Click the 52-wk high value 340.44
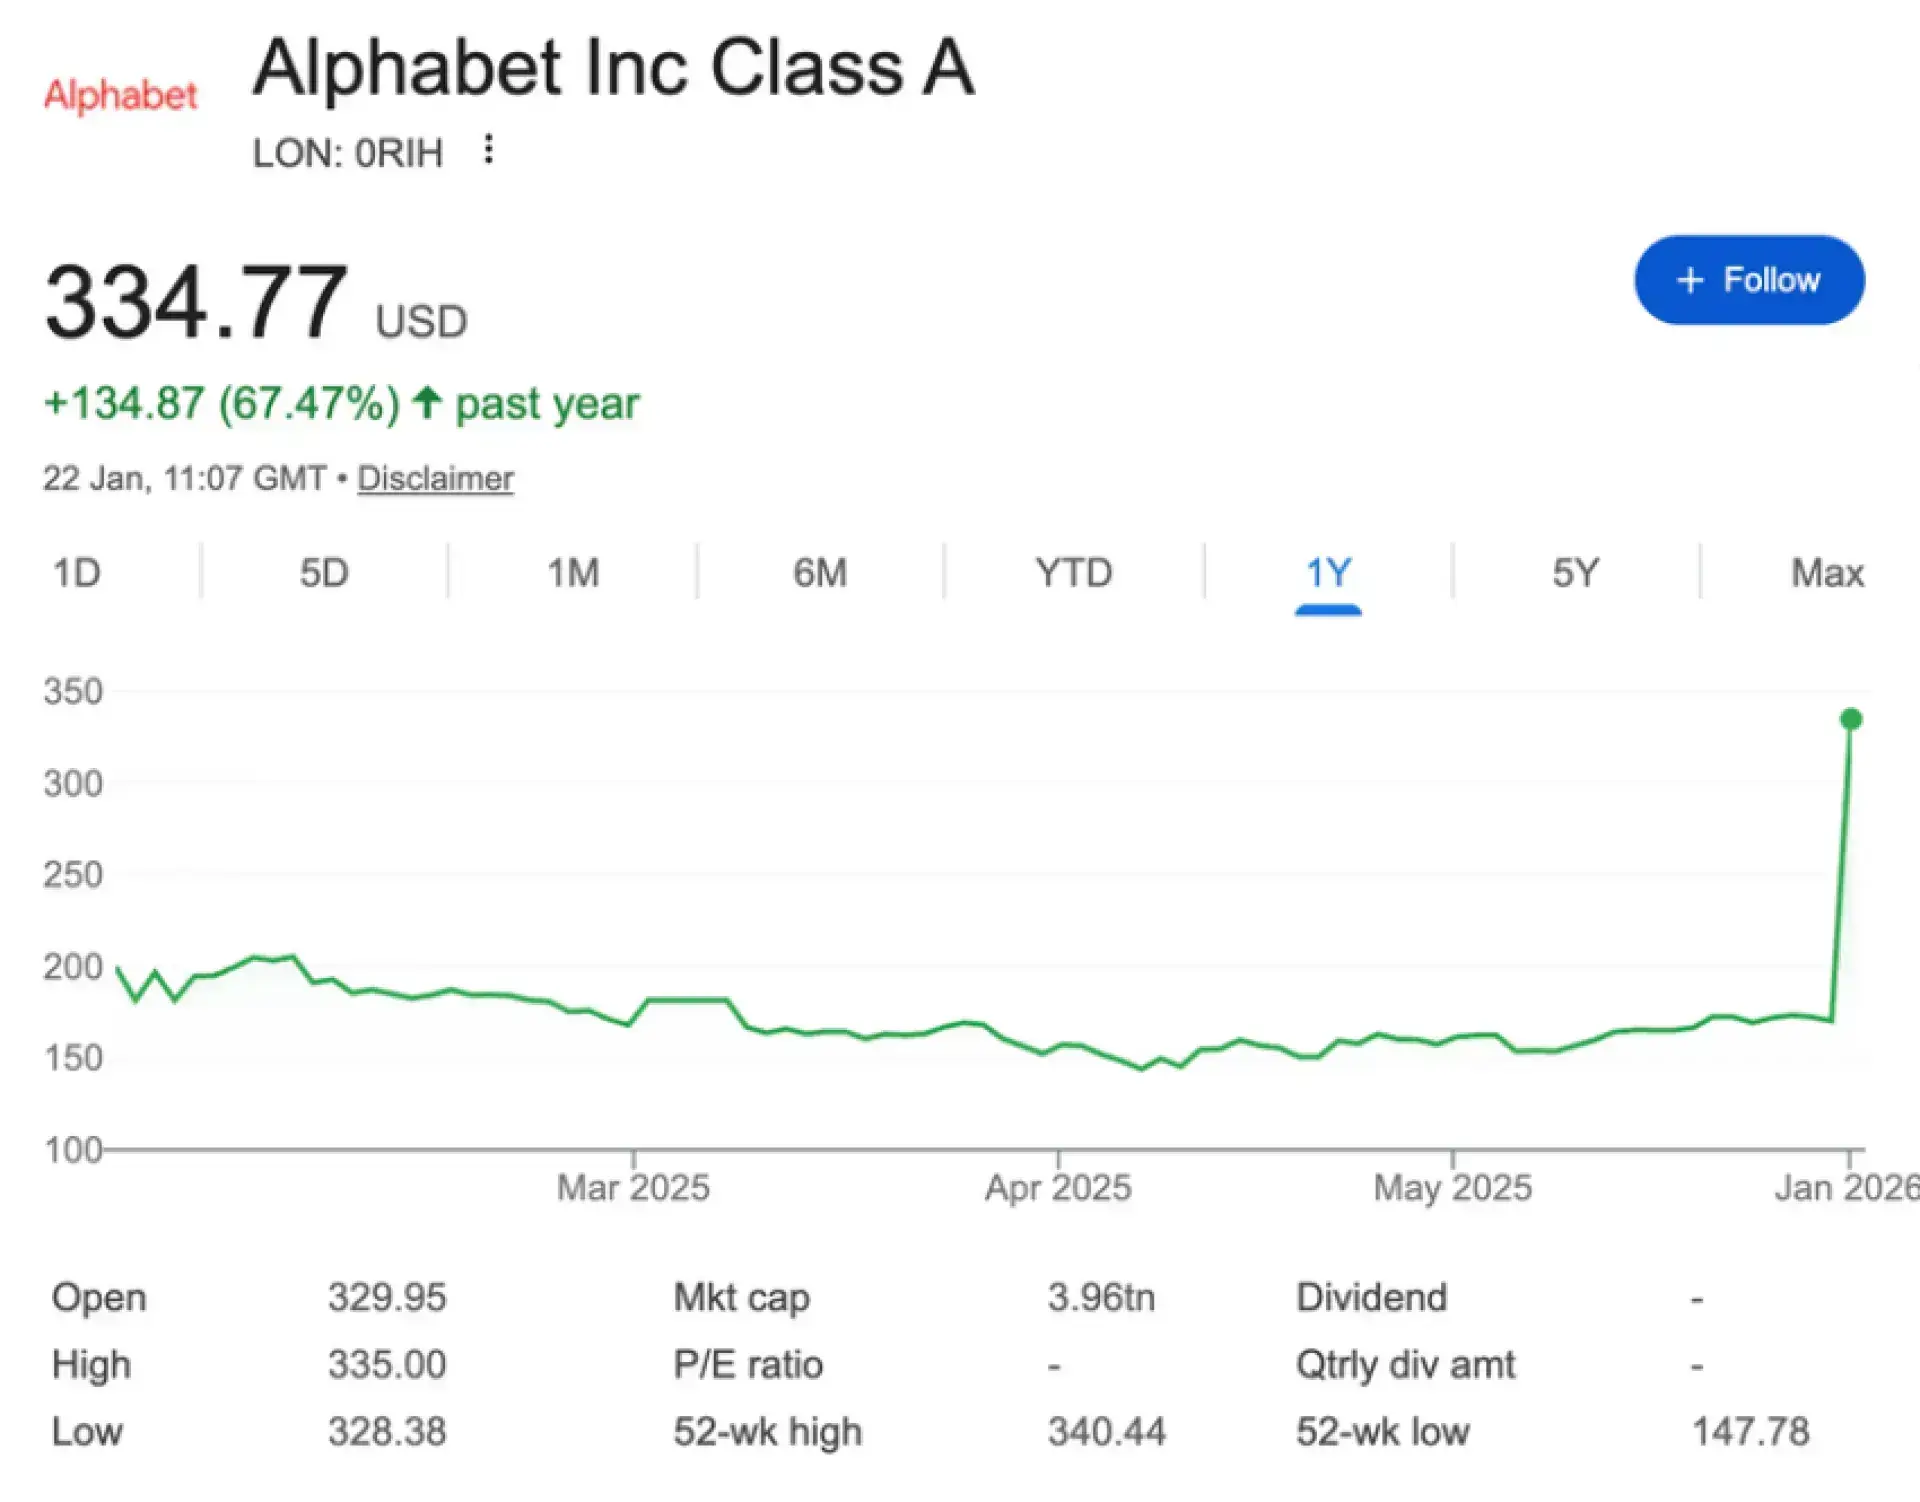Screen dimensions: 1920x1502 1106,1431
